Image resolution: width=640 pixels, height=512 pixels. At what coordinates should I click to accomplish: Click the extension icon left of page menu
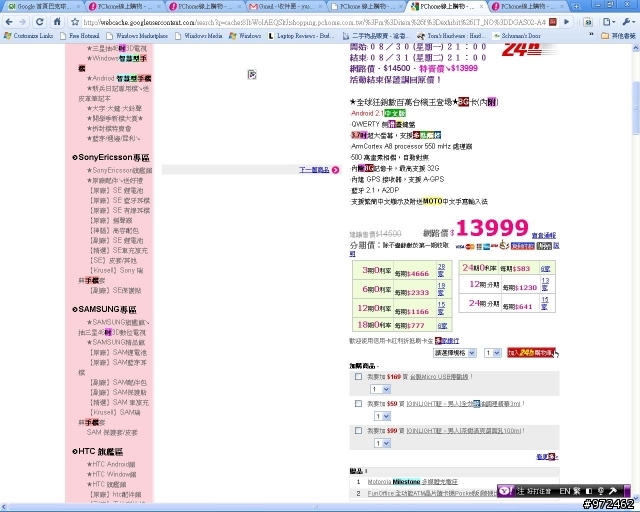point(588,22)
